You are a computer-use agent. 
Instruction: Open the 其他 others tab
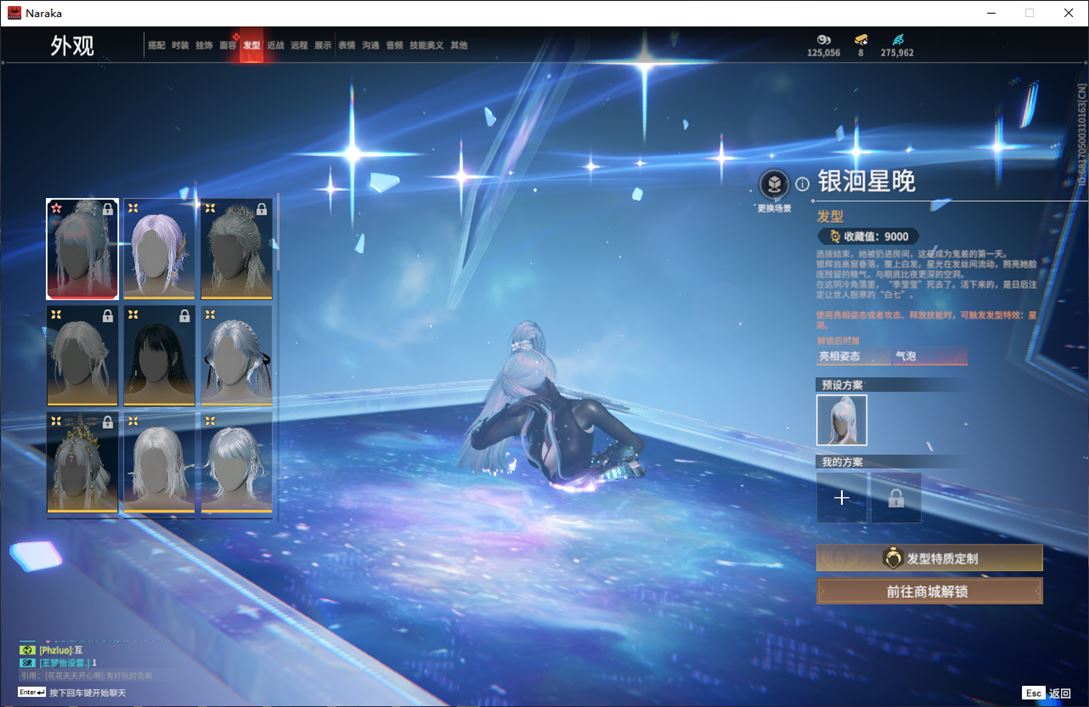tap(459, 45)
